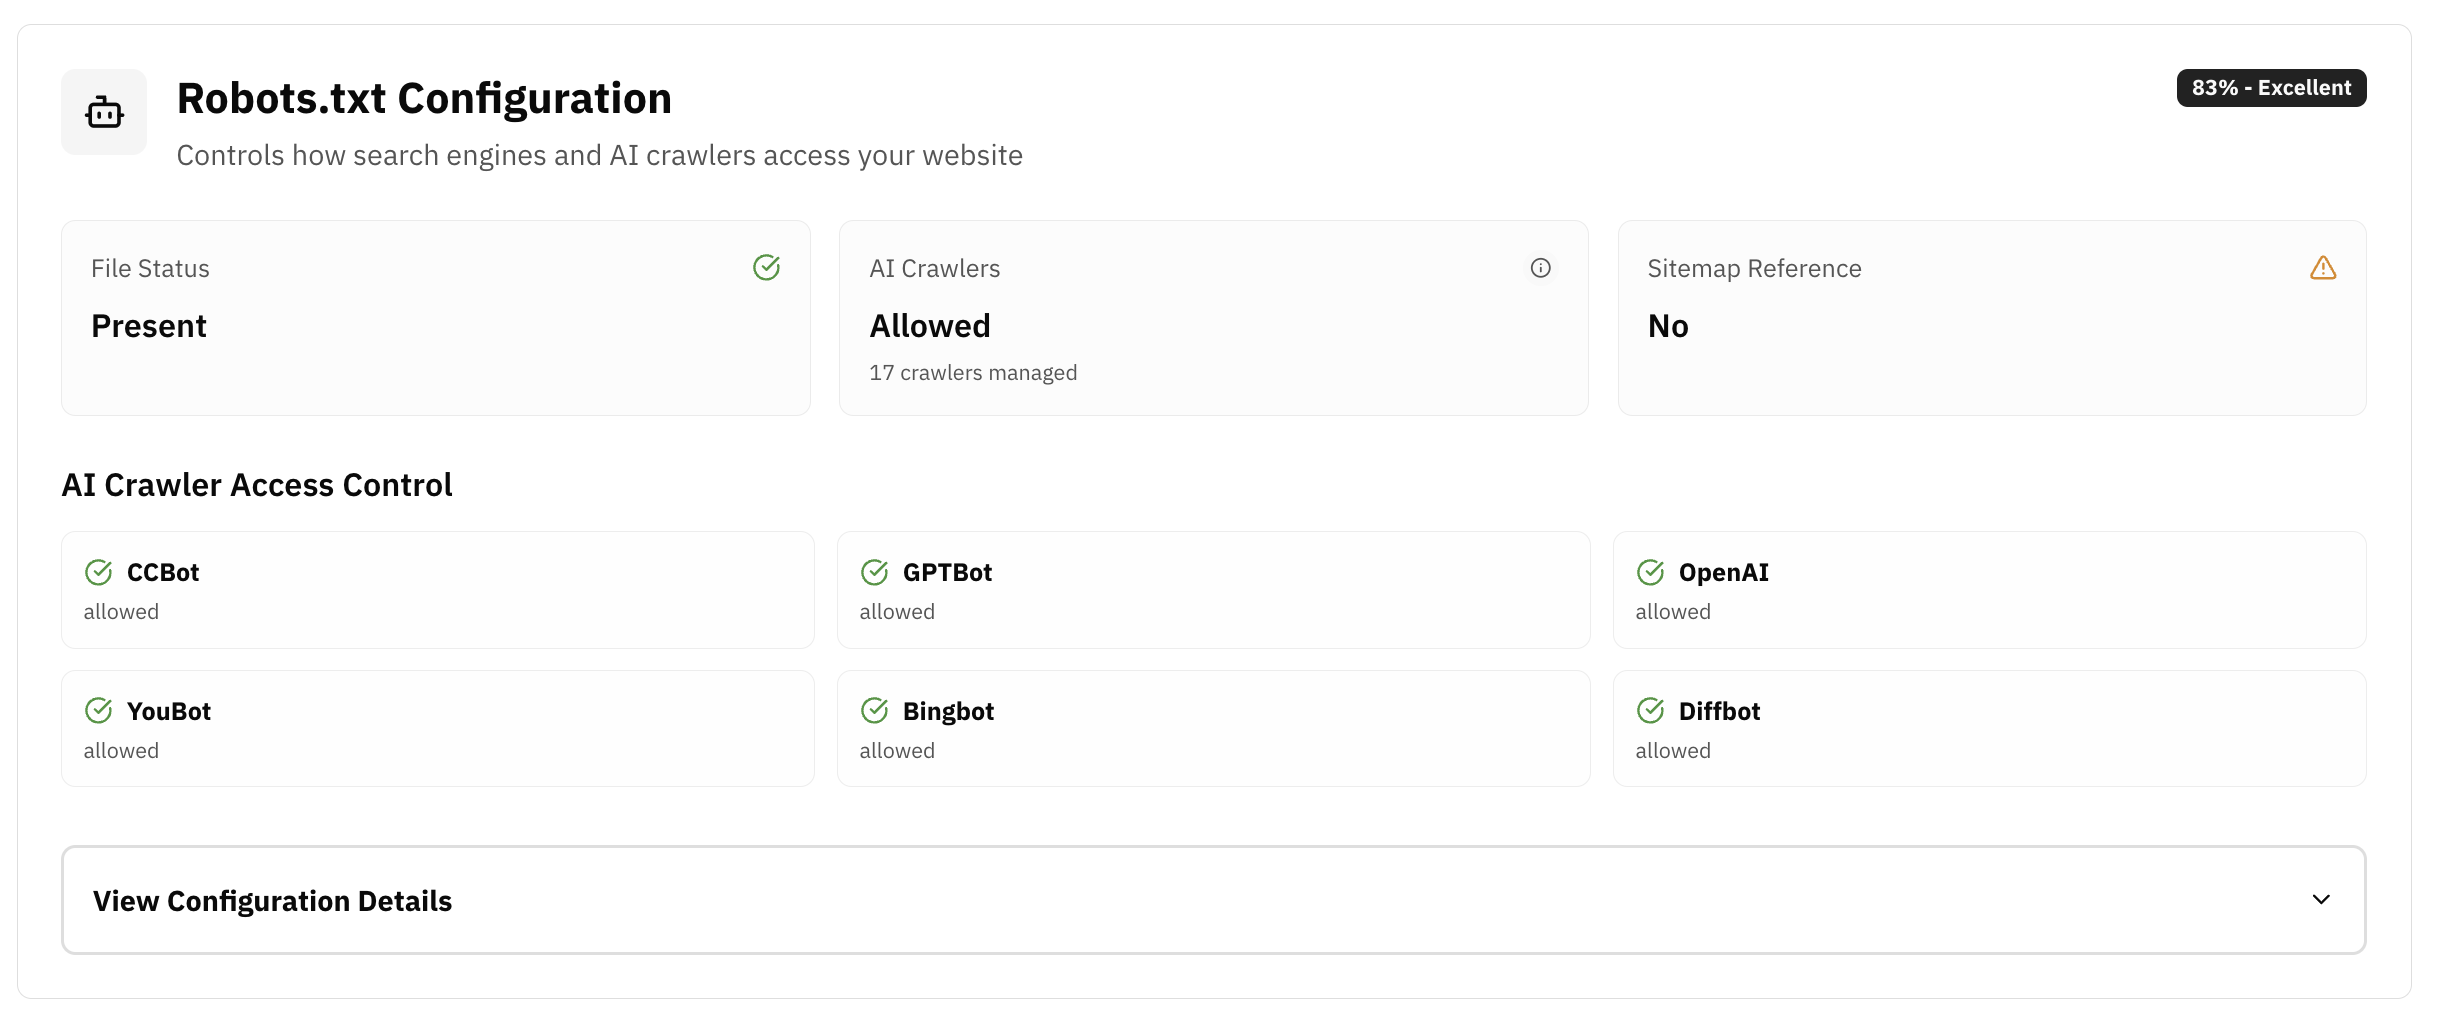
Task: Click the Sitemap Reference No value
Action: (1668, 325)
